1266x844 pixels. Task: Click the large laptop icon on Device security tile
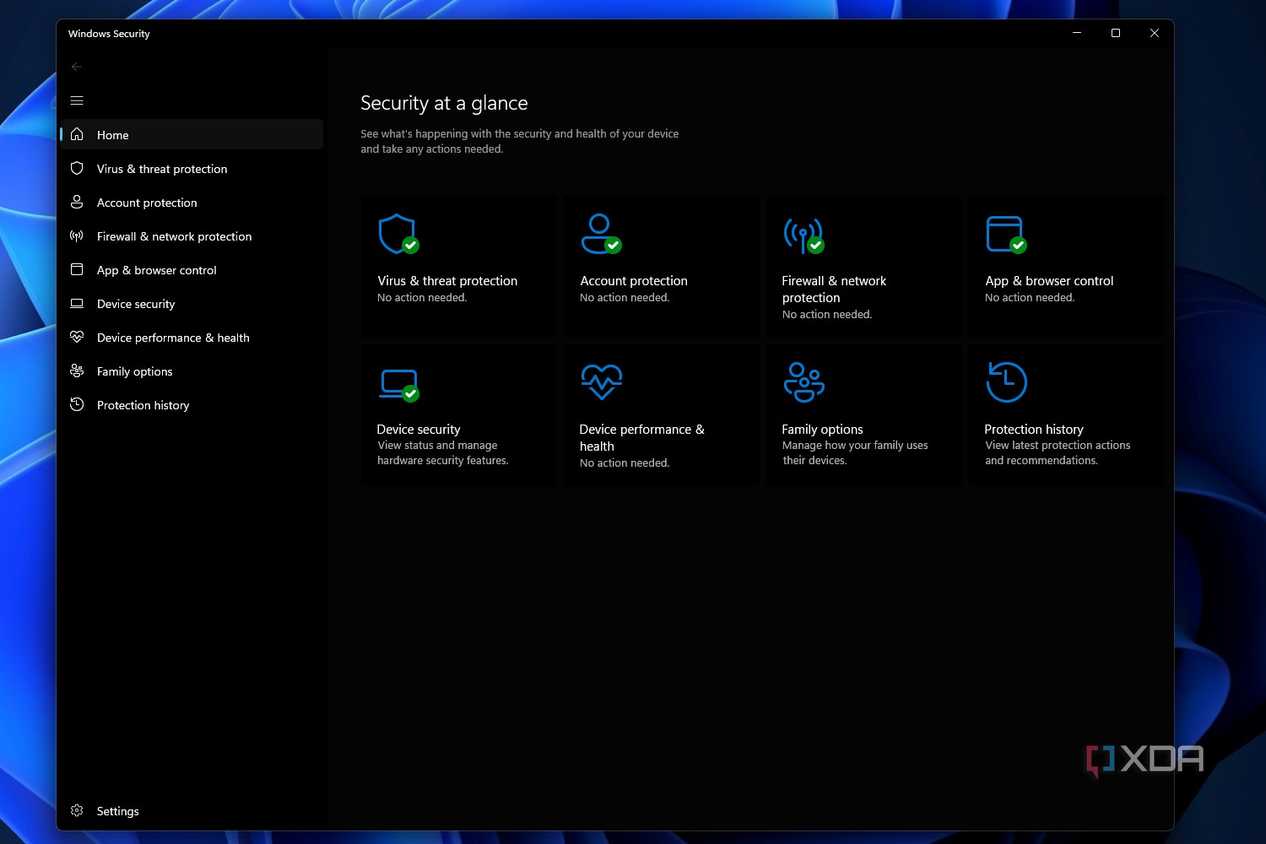398,384
